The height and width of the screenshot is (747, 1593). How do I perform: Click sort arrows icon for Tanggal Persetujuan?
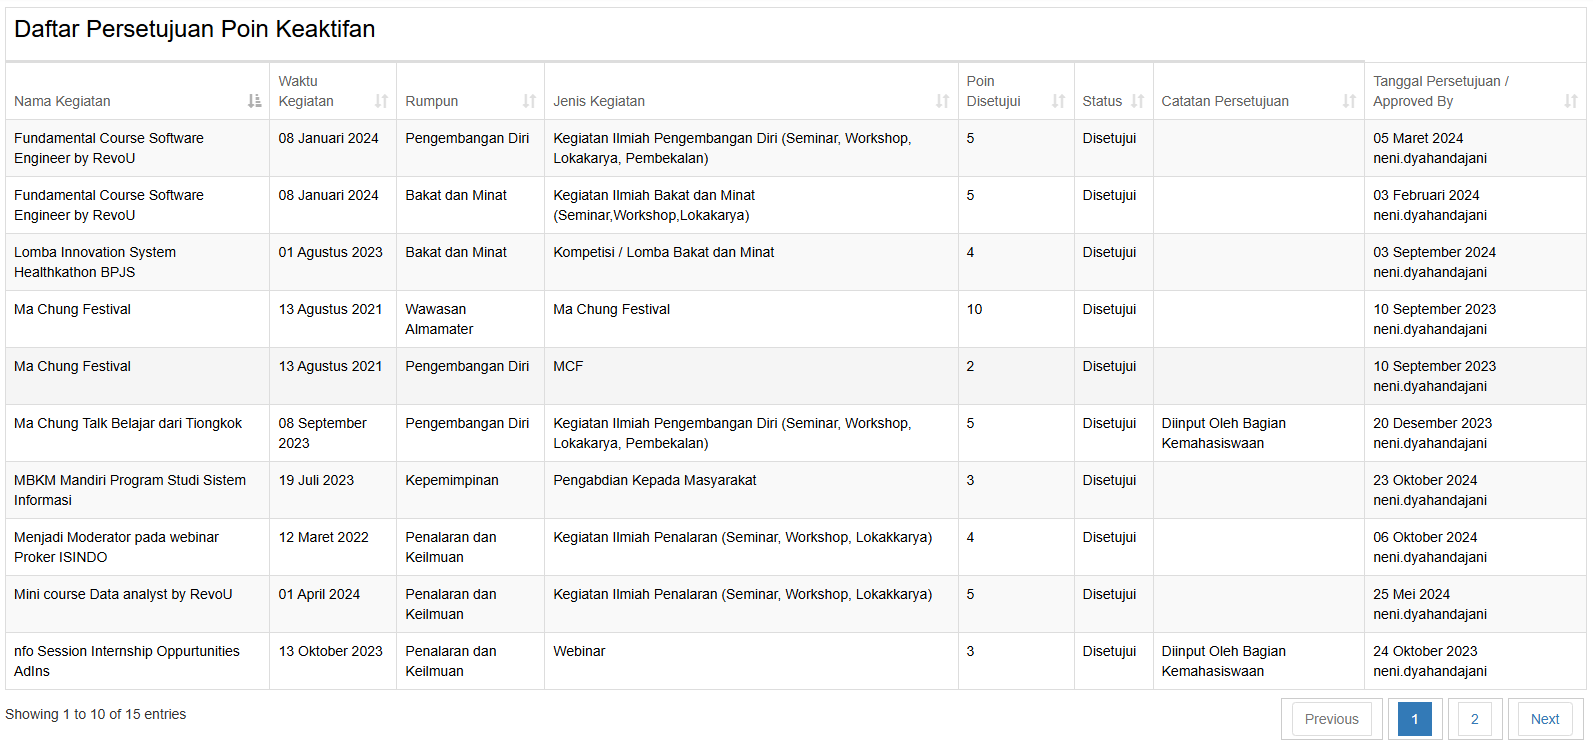coord(1571,101)
